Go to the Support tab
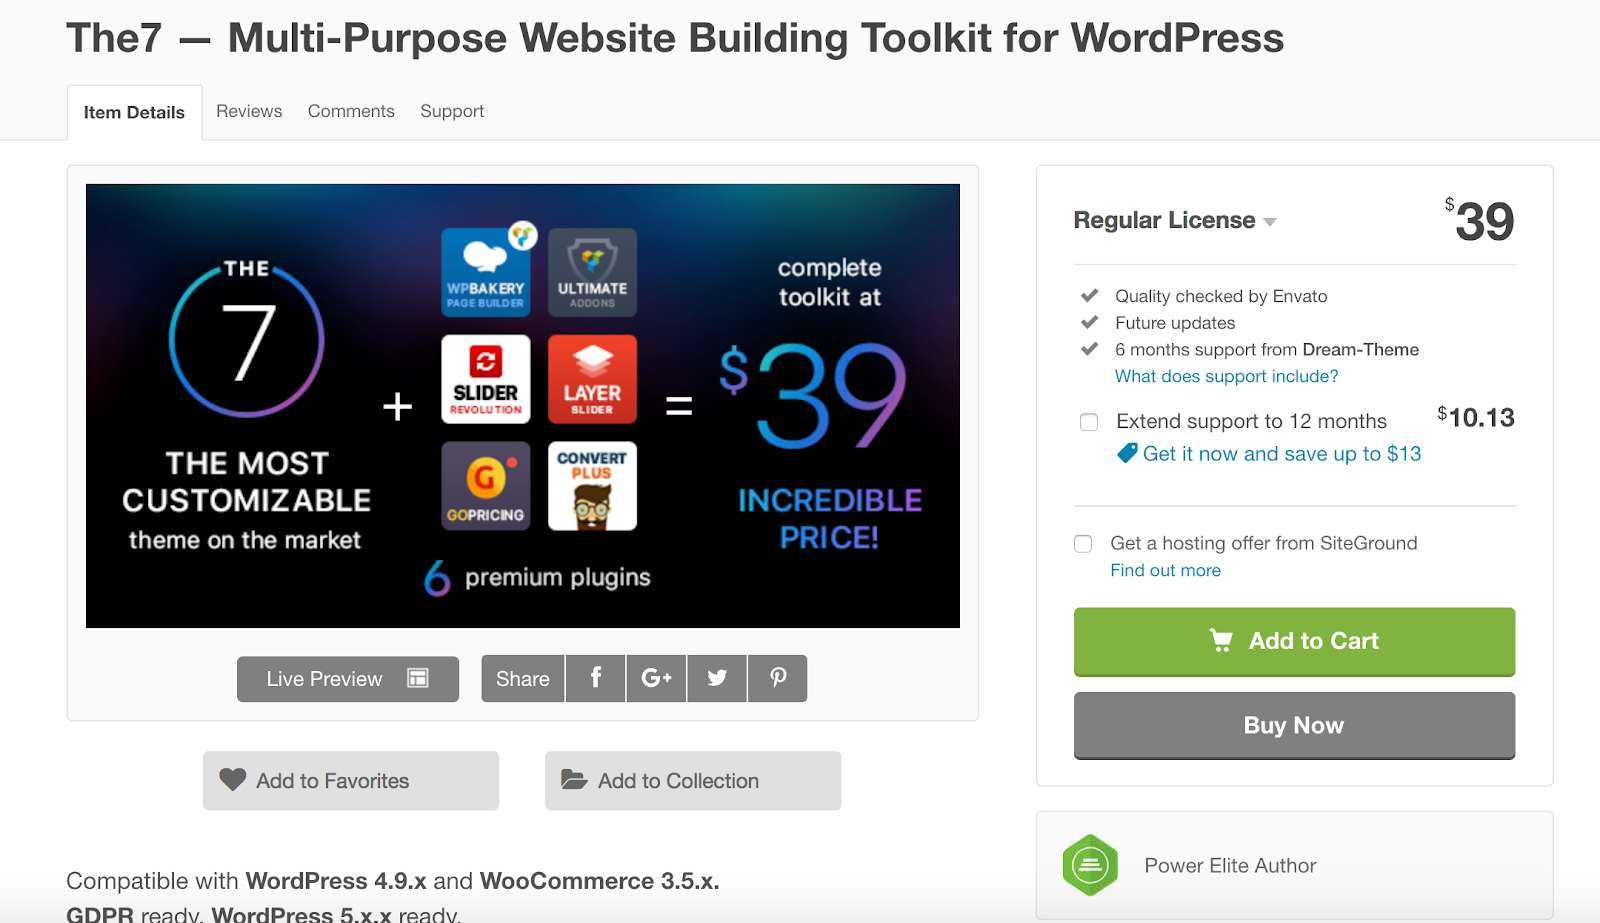 point(452,111)
